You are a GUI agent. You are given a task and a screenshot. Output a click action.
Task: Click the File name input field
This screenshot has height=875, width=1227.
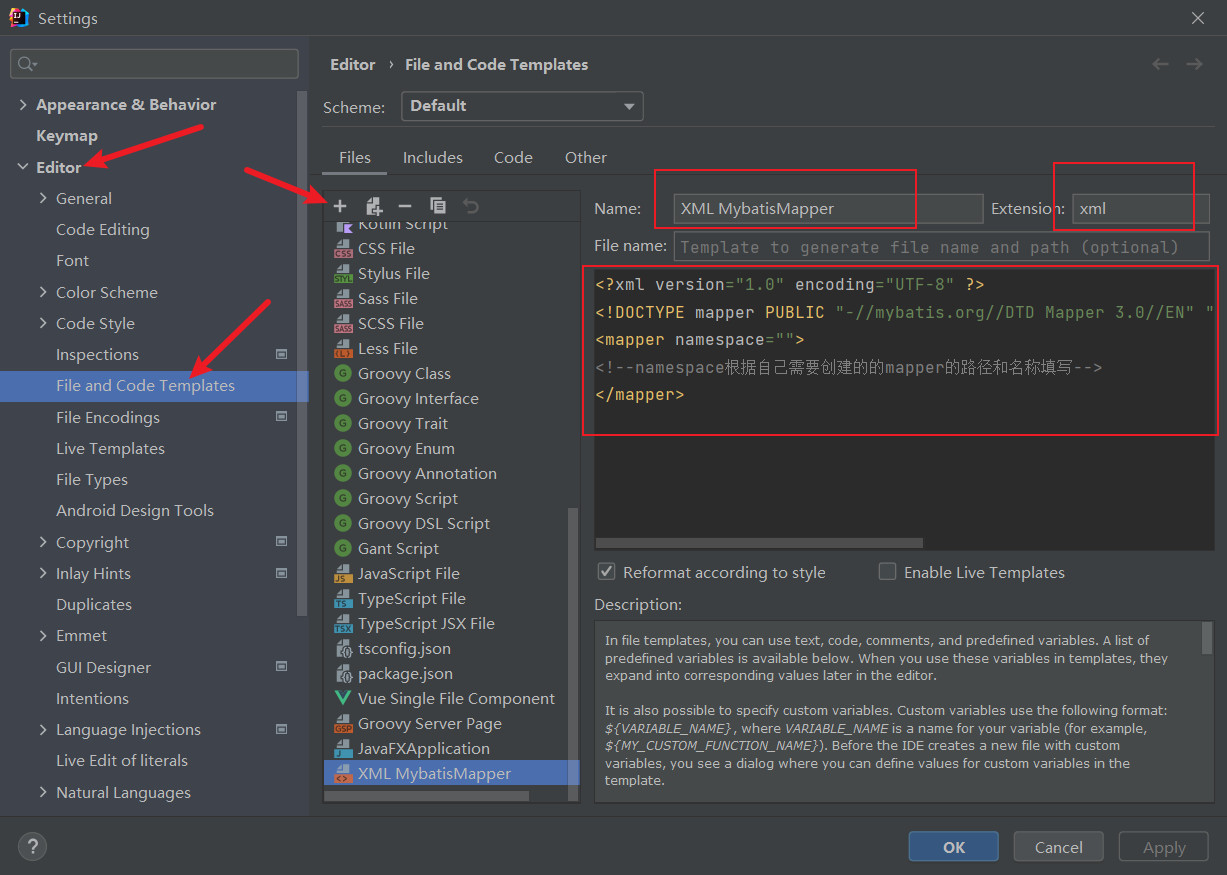942,247
